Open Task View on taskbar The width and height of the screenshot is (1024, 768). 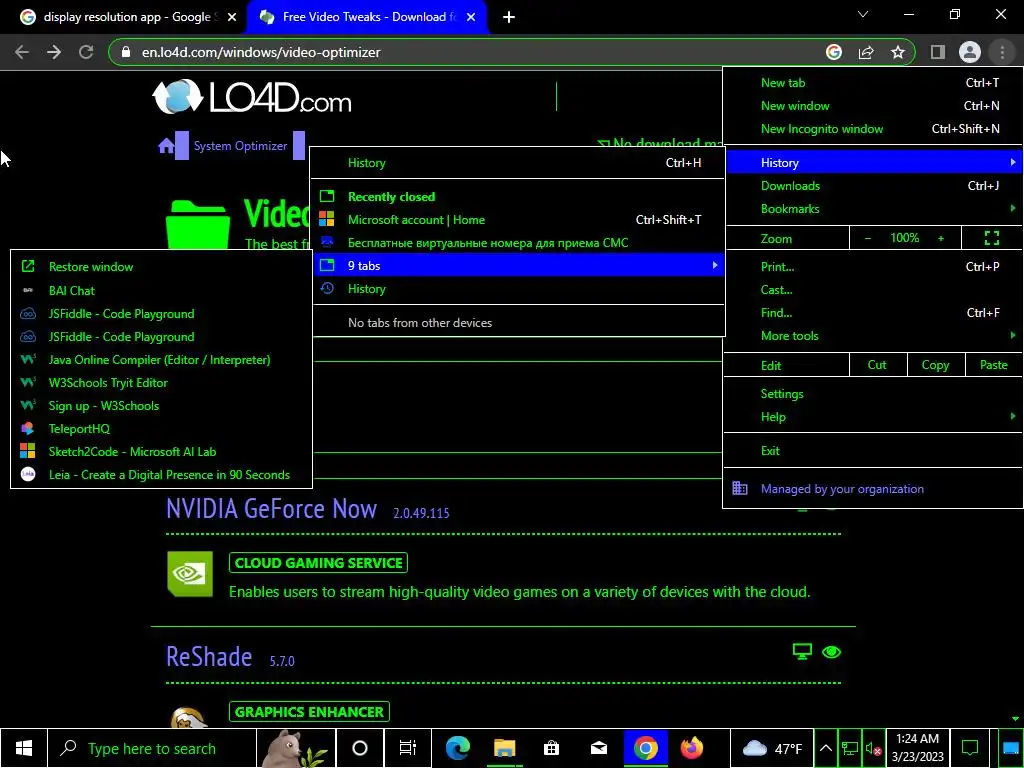click(408, 748)
